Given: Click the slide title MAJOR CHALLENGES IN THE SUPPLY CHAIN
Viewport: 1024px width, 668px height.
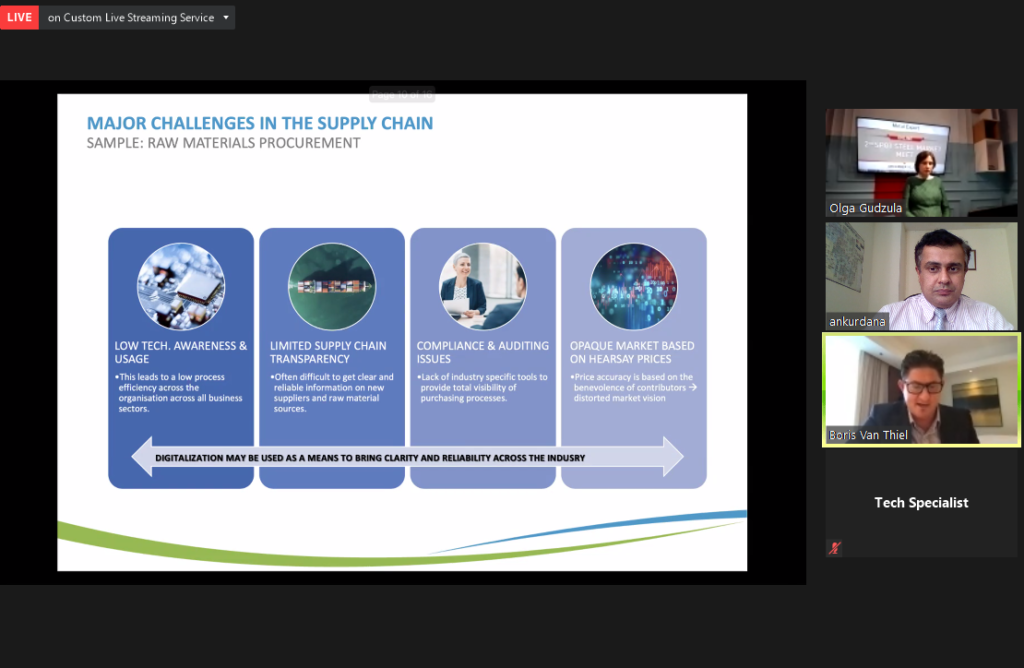Looking at the screenshot, I should pyautogui.click(x=260, y=122).
